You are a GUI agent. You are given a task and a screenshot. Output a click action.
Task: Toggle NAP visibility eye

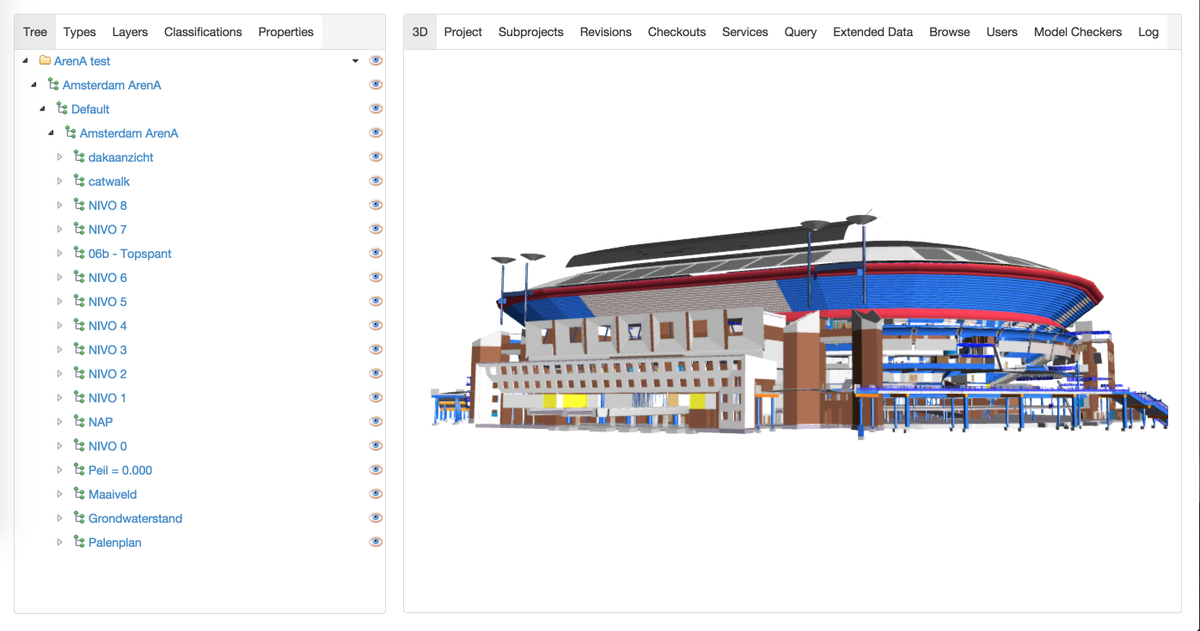[376, 421]
